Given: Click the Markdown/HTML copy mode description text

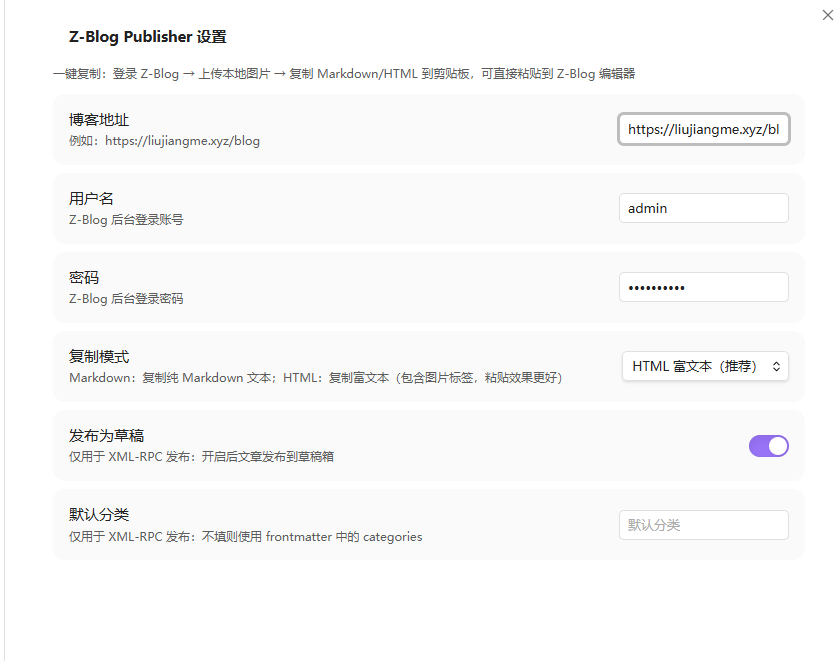Looking at the screenshot, I should (316, 378).
